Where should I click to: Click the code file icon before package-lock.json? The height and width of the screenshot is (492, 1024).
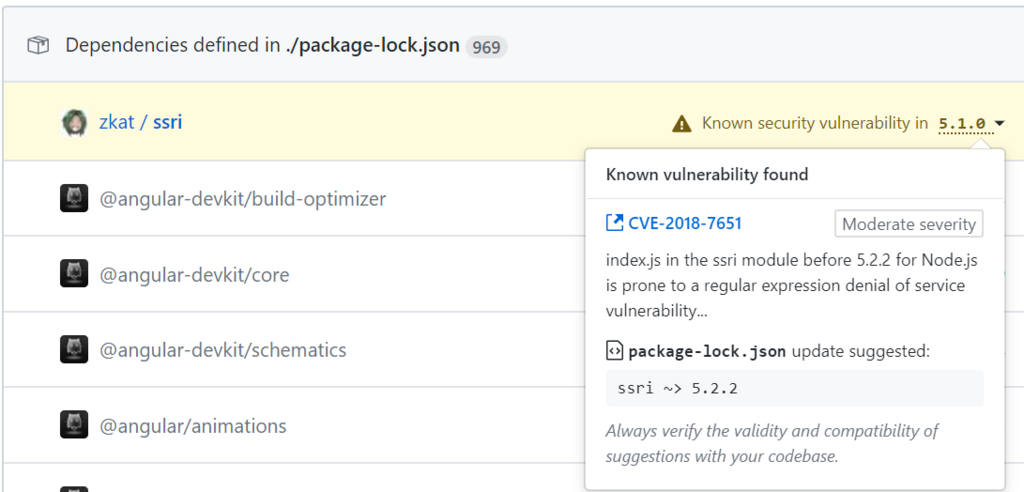pyautogui.click(x=615, y=351)
